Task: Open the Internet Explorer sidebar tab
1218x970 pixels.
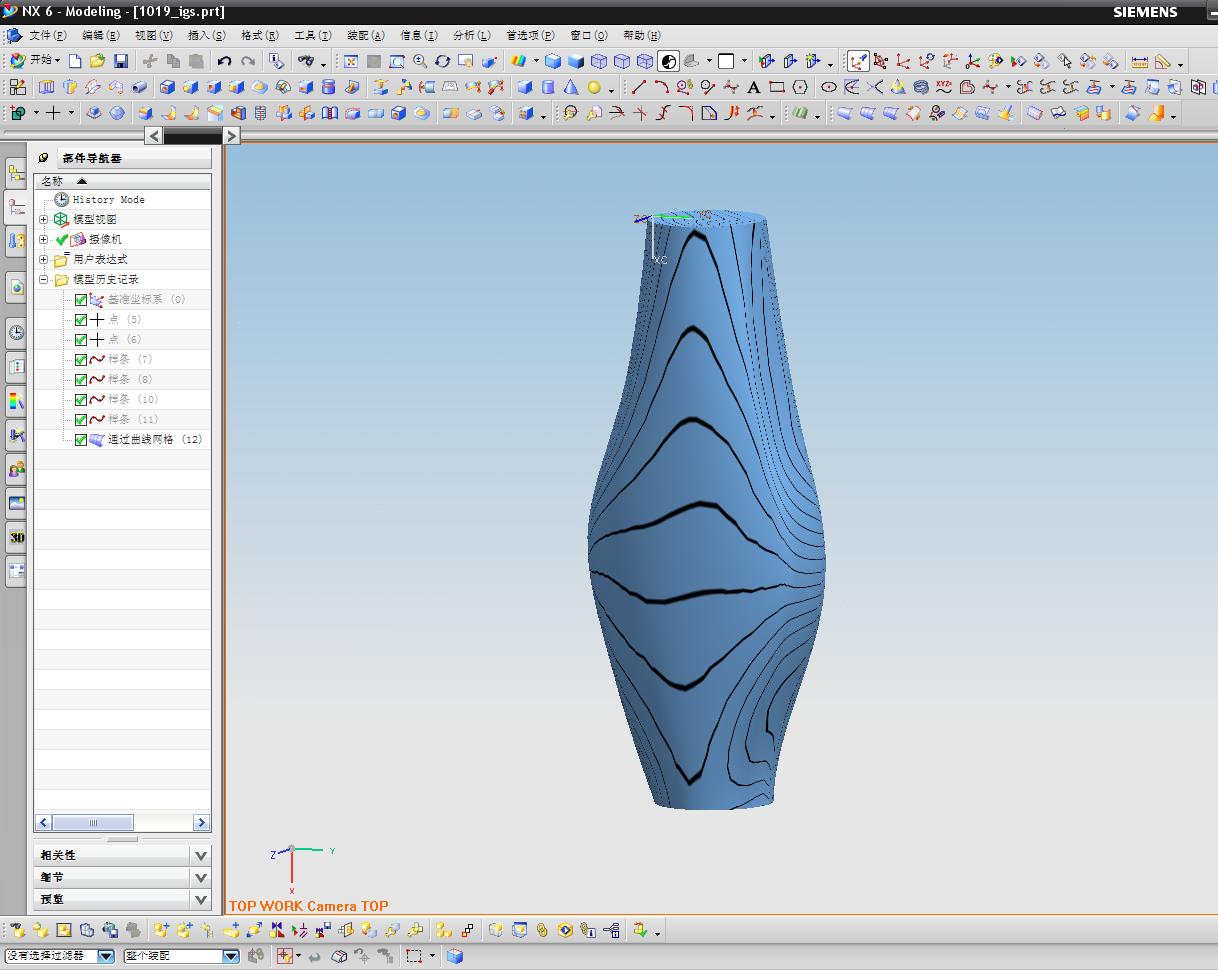Action: coord(16,287)
